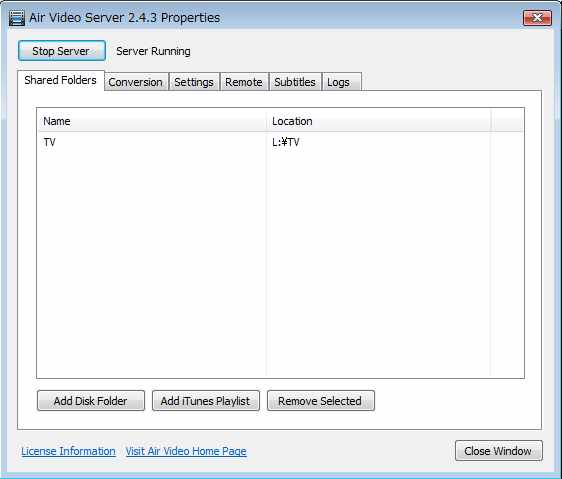Viewport: 562px width, 479px height.
Task: Open the Subtitles tab
Action: click(295, 82)
